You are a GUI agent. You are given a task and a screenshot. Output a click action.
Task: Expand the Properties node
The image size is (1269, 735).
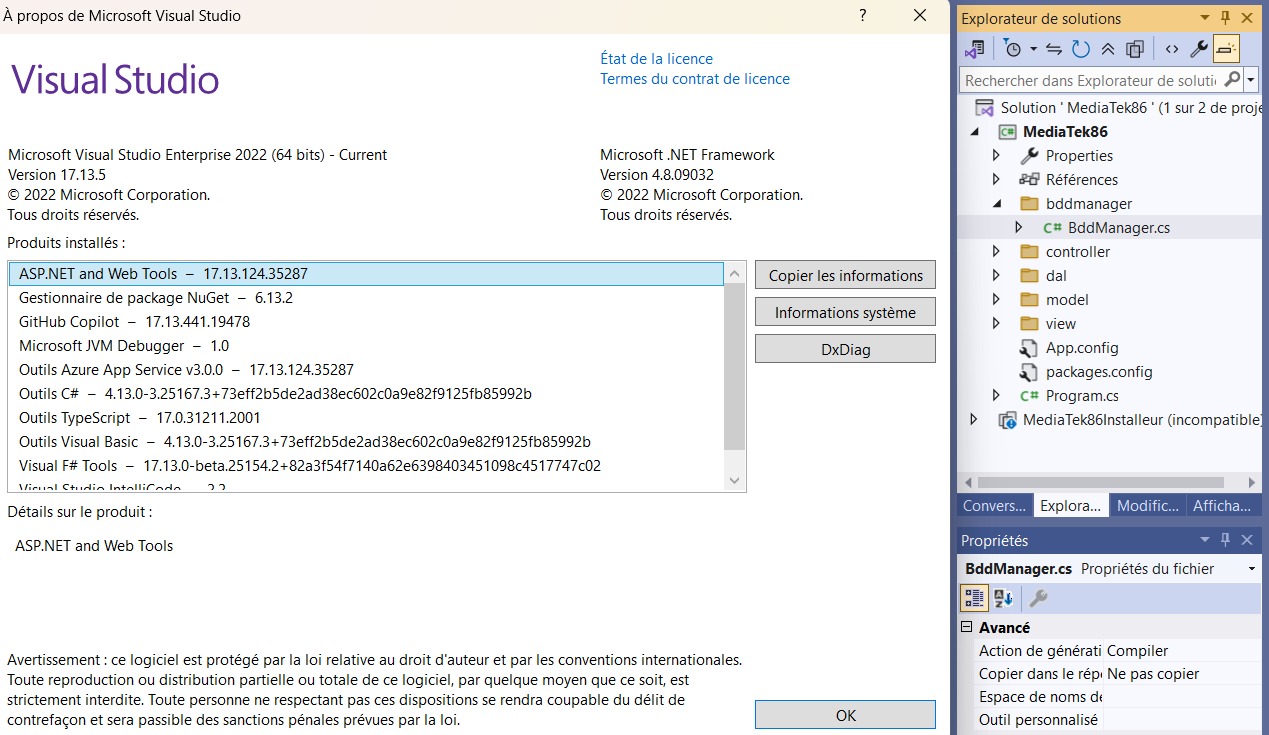click(996, 156)
